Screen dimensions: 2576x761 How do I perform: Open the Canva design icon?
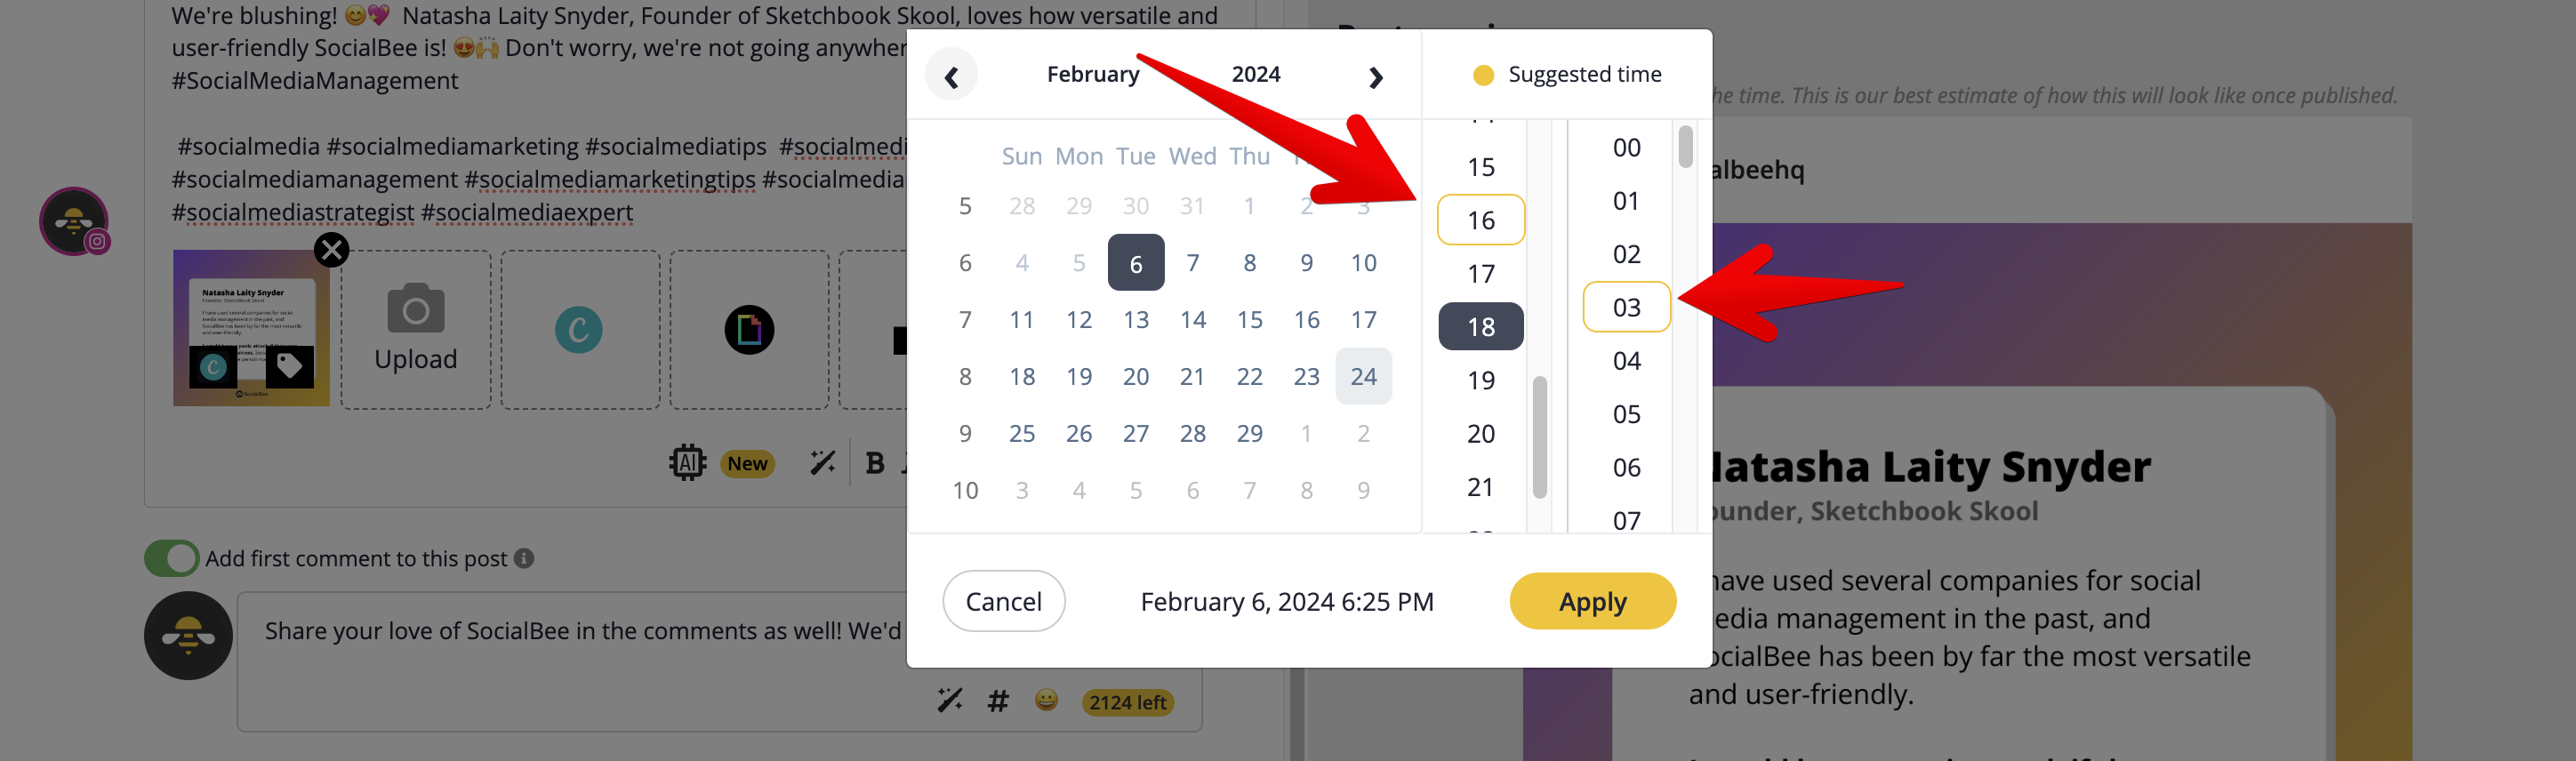579,330
